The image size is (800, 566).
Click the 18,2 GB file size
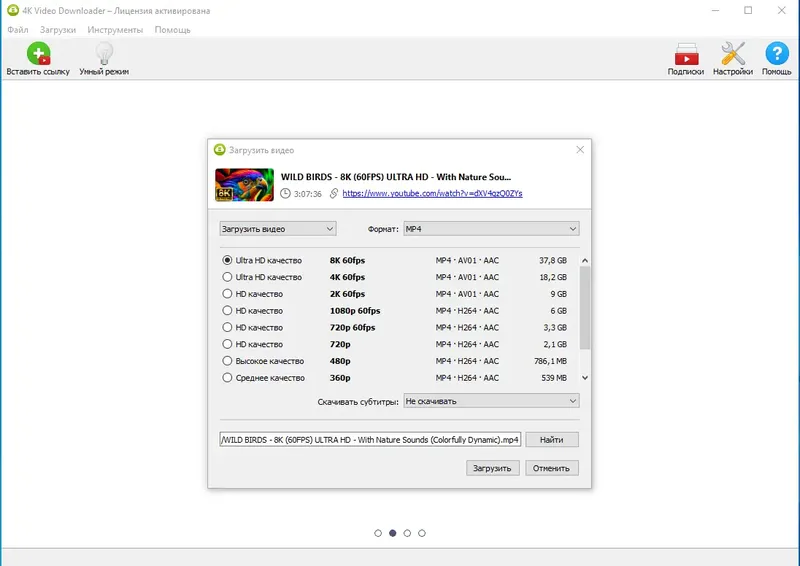pos(553,277)
